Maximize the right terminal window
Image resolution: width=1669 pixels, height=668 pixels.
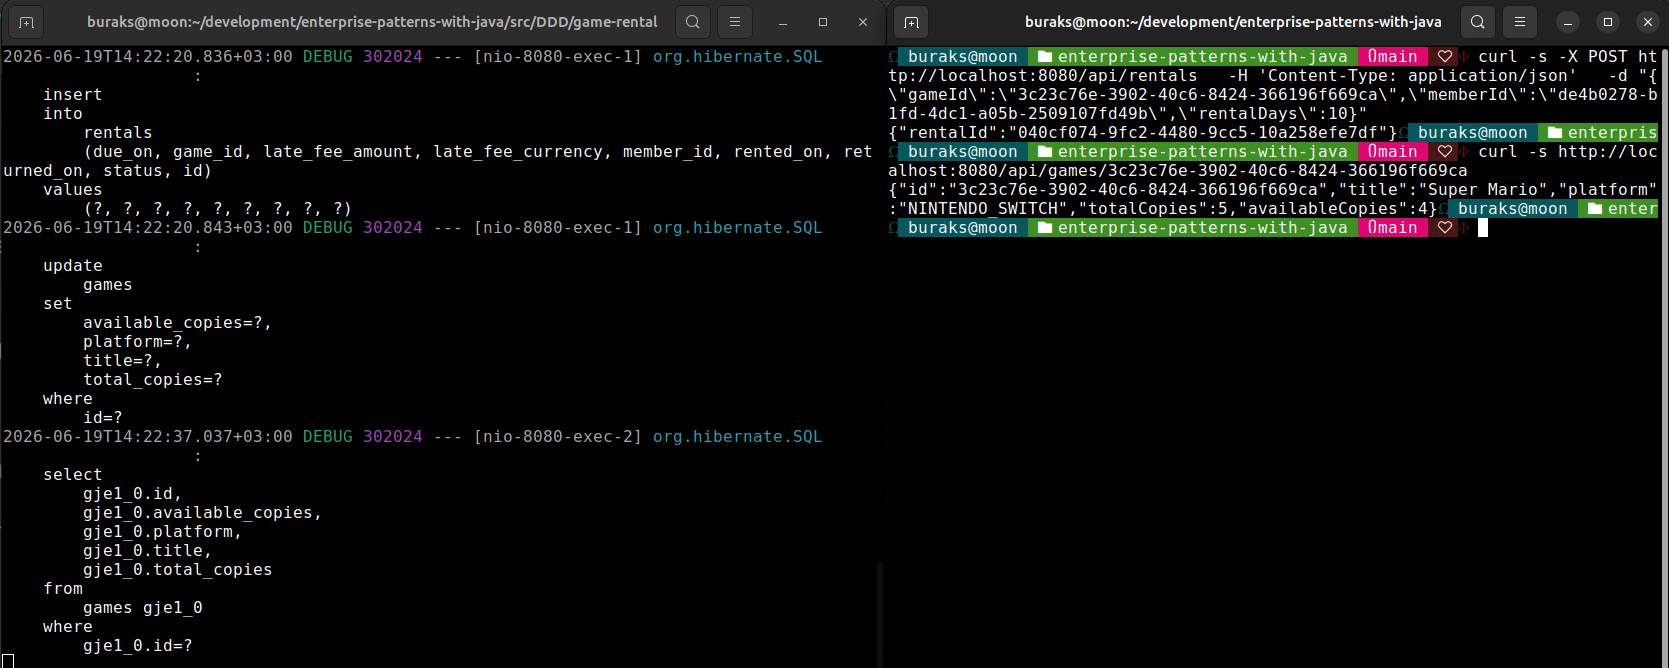pos(1608,22)
